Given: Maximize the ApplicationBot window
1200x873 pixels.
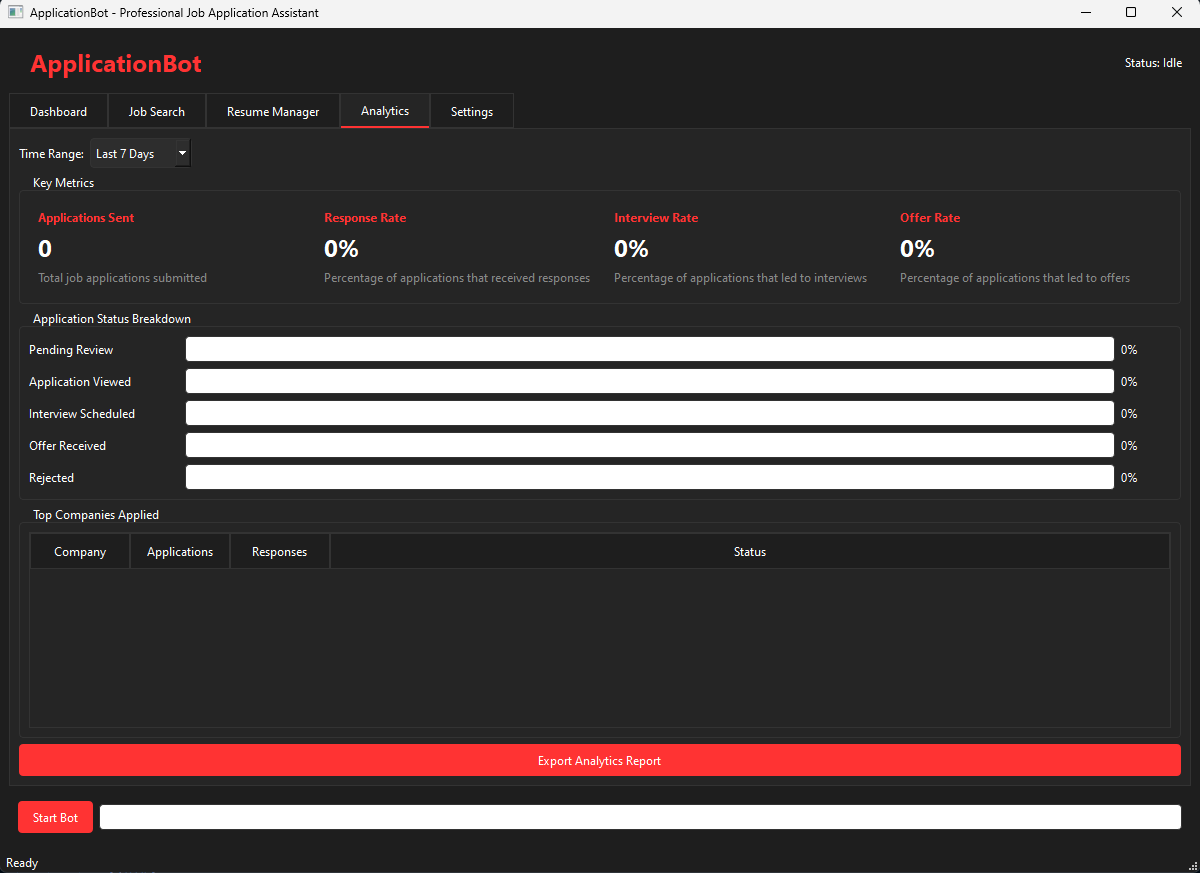Looking at the screenshot, I should 1131,13.
